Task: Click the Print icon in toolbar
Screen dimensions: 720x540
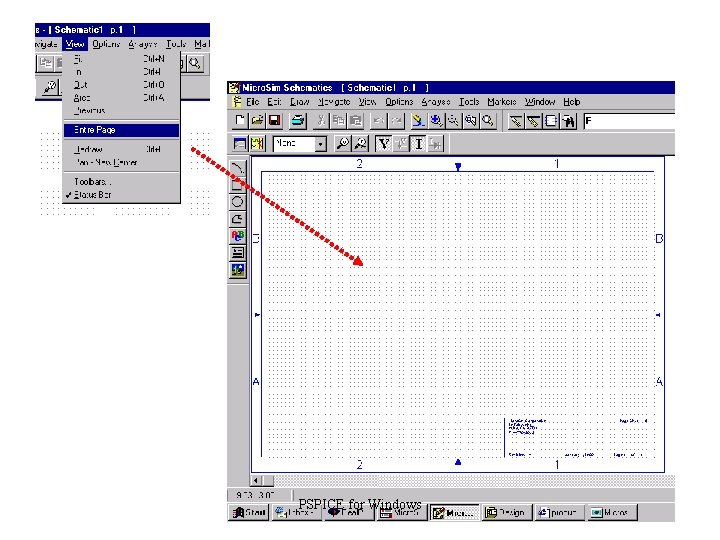Action: pos(298,121)
